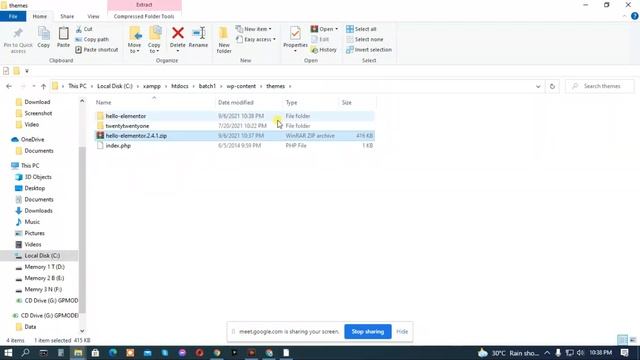Select the index.php file
The image size is (640, 360).
pos(234,145)
